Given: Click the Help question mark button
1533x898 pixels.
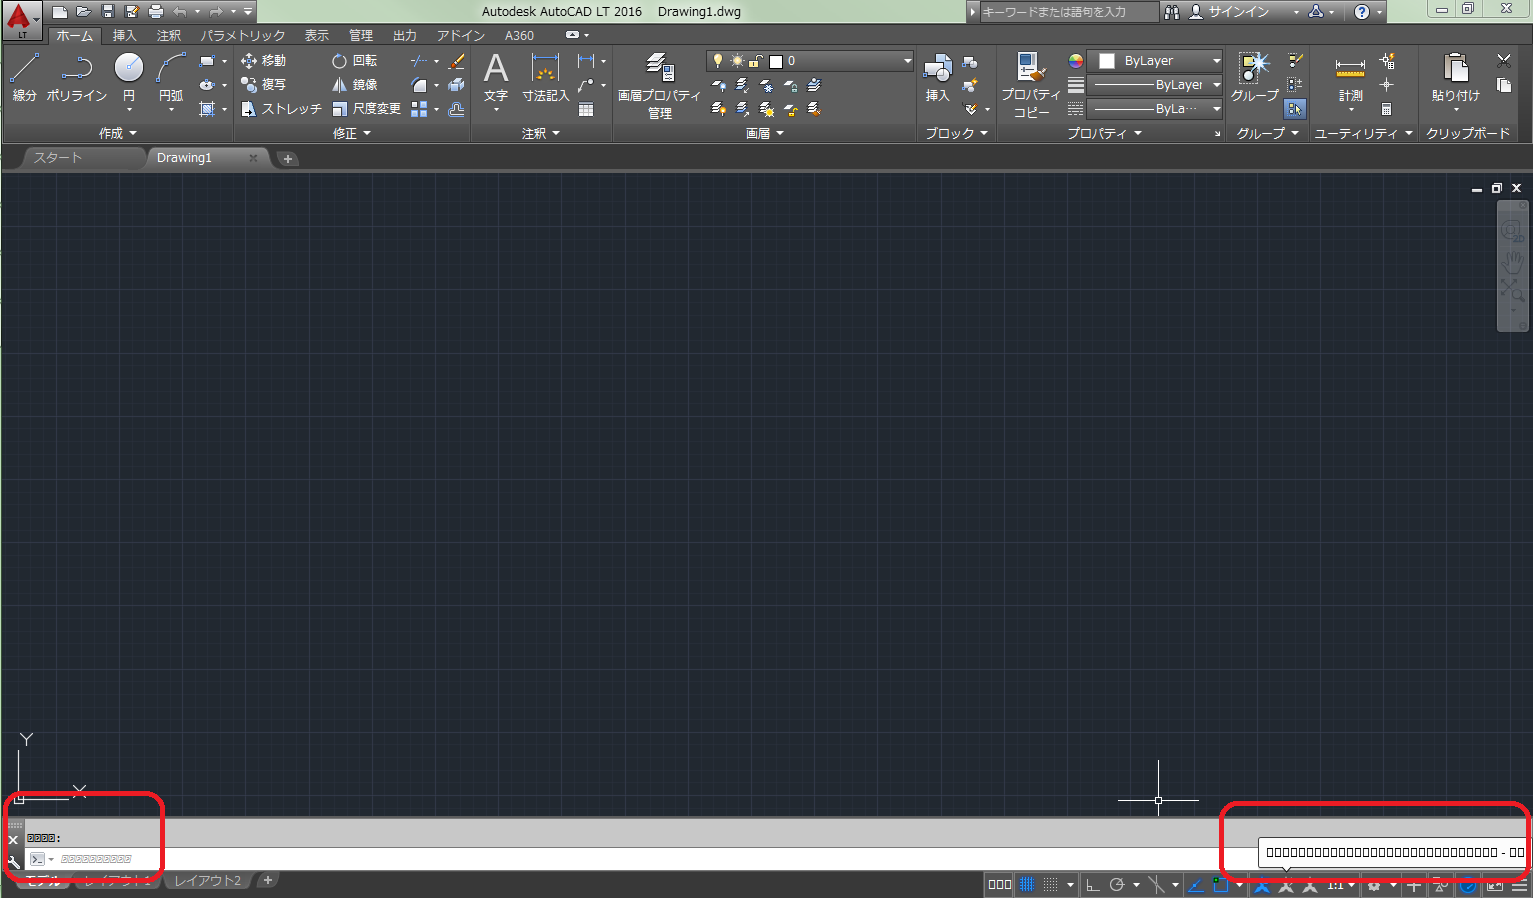Looking at the screenshot, I should 1362,12.
